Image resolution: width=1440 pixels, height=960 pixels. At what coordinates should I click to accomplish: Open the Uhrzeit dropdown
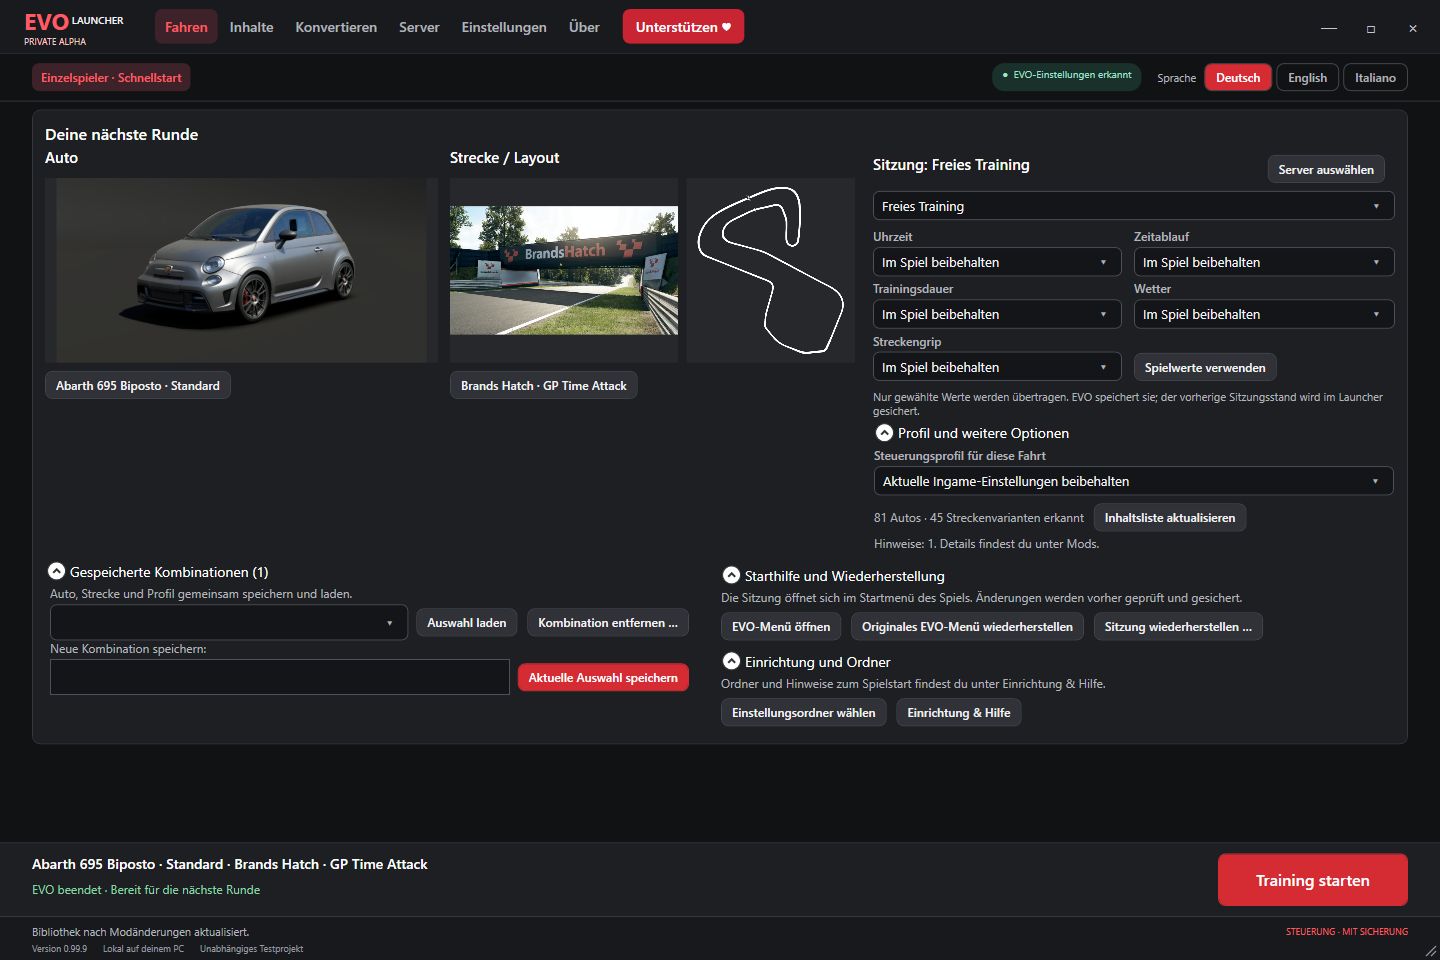coord(996,262)
